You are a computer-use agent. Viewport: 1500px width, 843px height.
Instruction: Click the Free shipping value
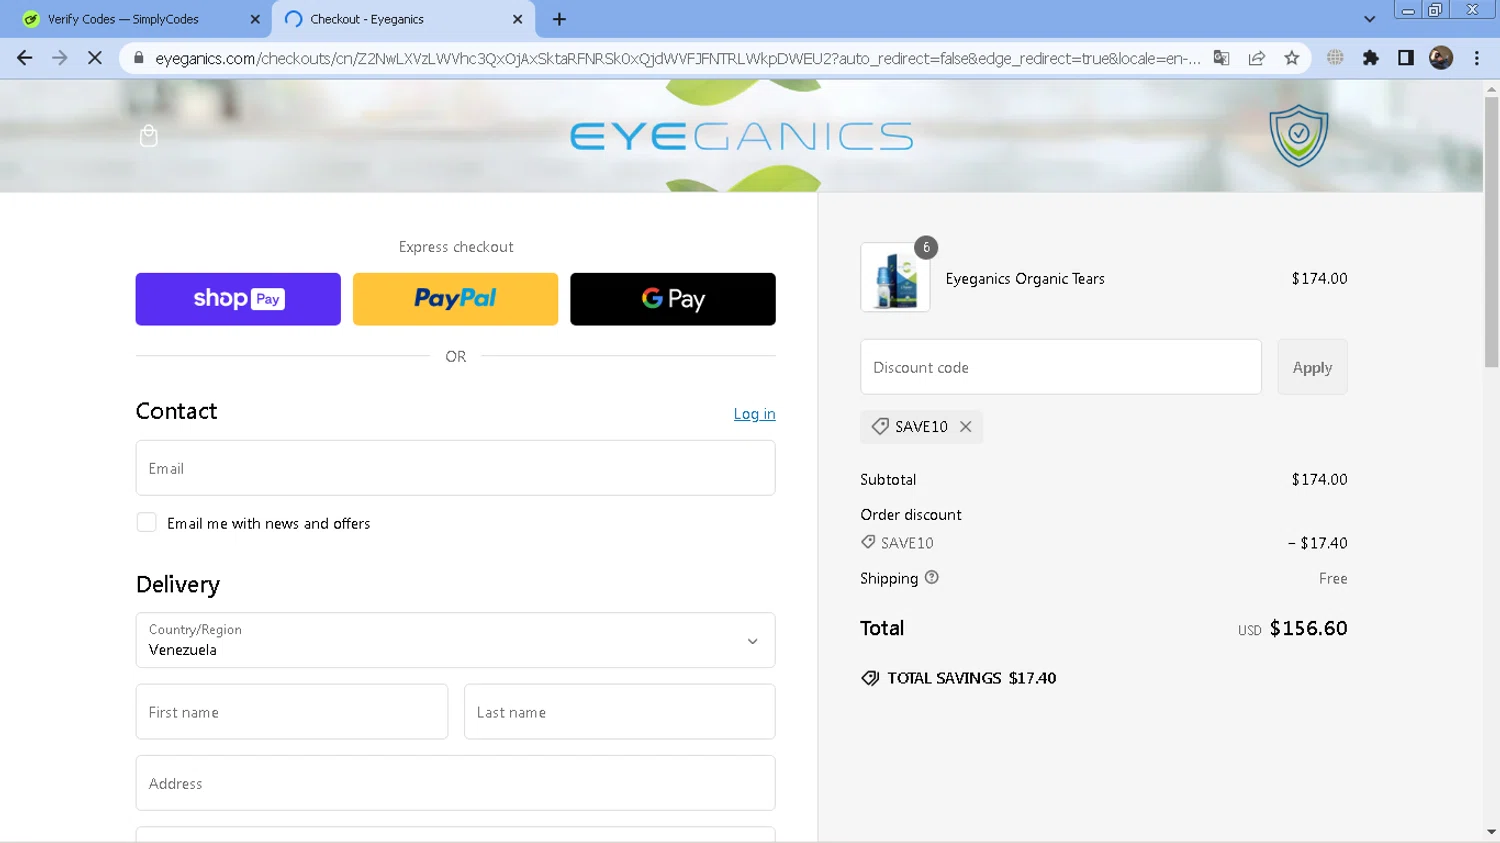click(1333, 579)
